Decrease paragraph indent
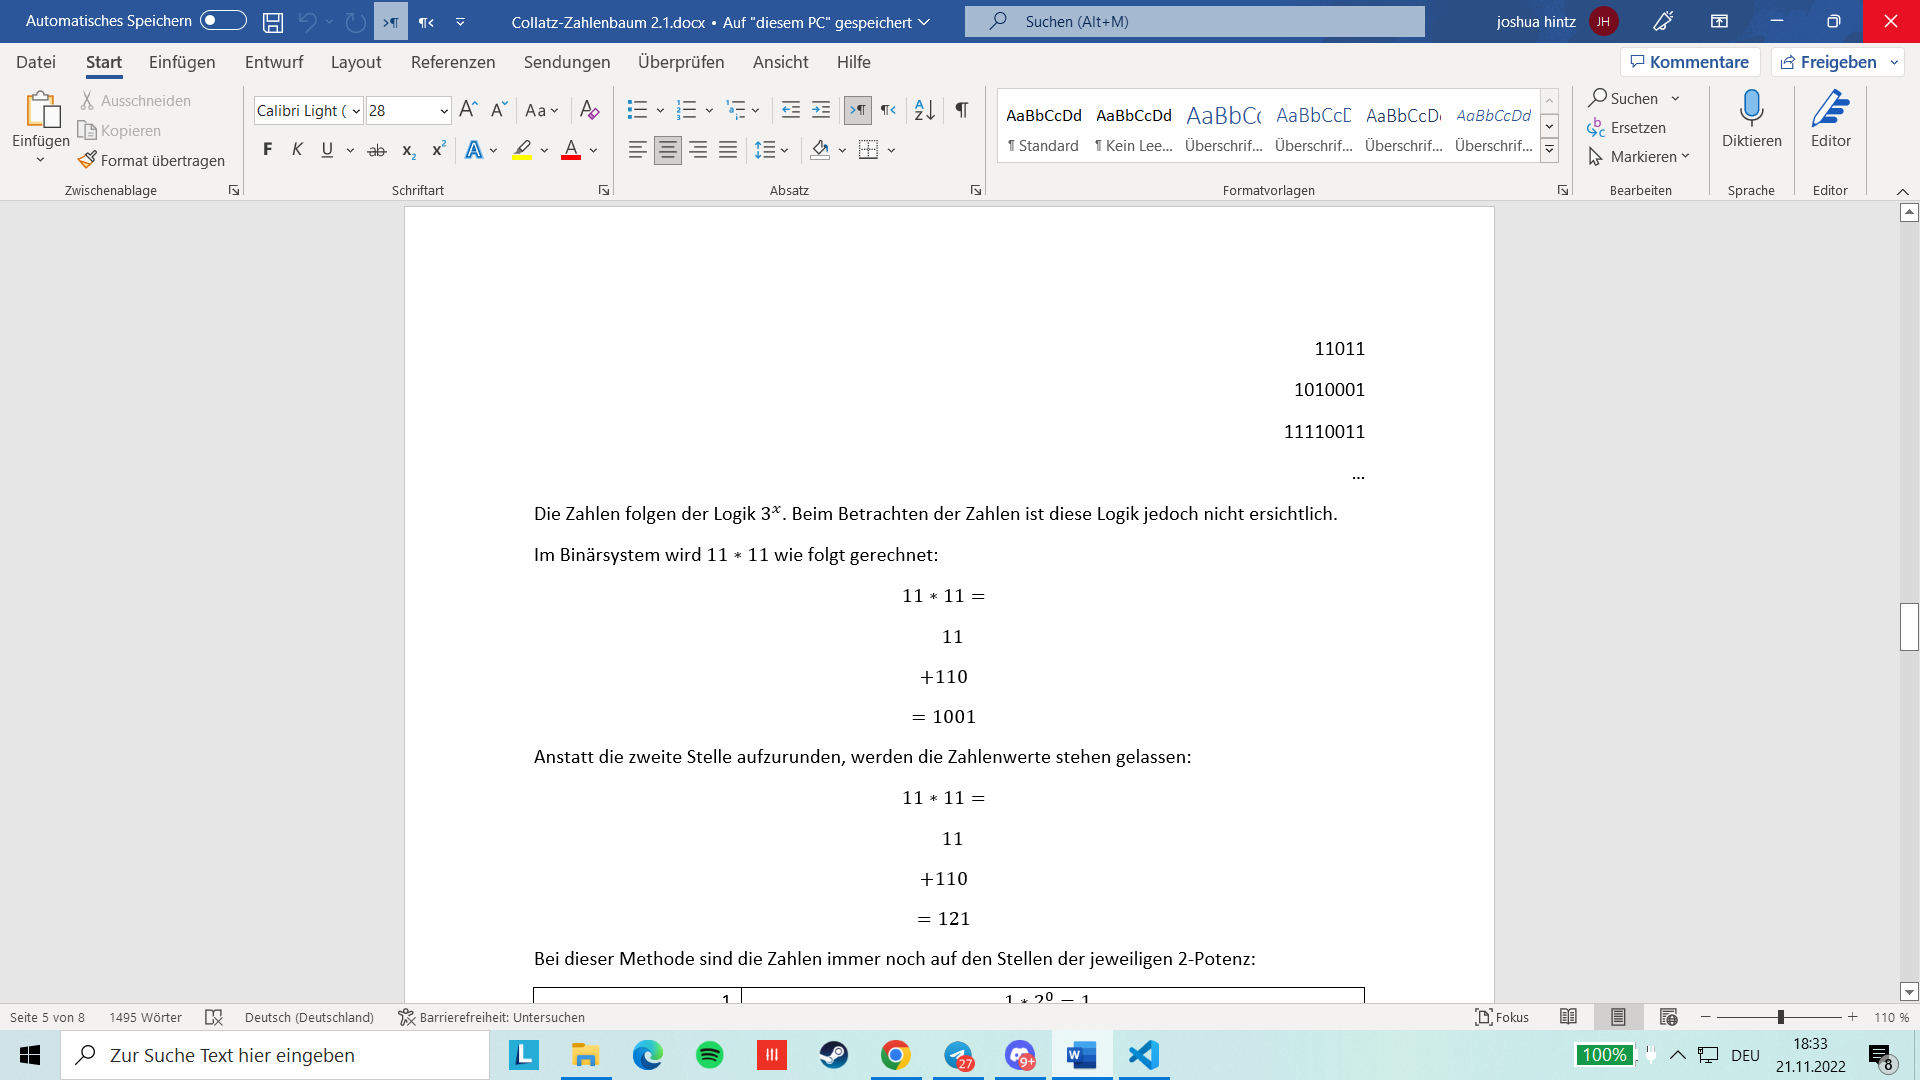The width and height of the screenshot is (1920, 1080). 790,110
